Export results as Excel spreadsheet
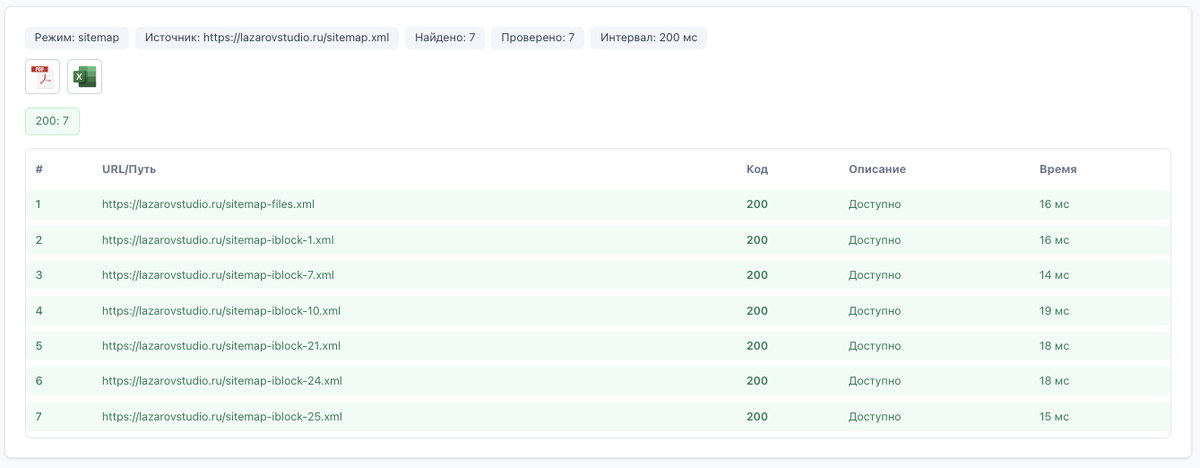 point(85,77)
